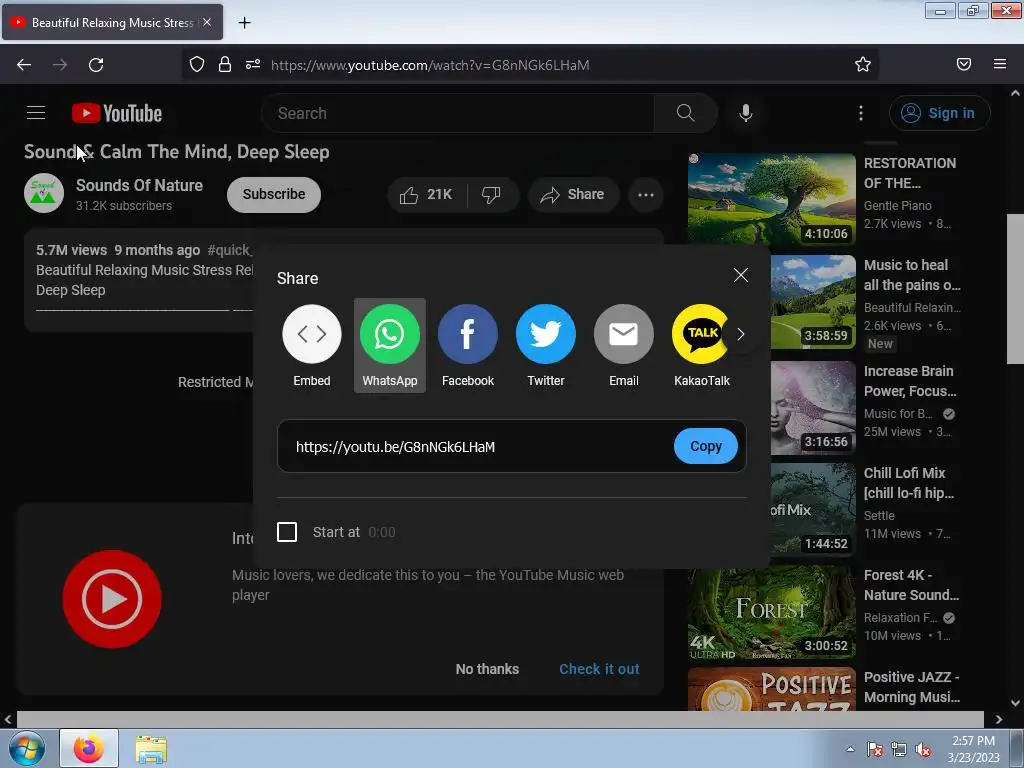Image resolution: width=1024 pixels, height=768 pixels.
Task: Open the YouTube guide hamburger menu
Action: 36,113
